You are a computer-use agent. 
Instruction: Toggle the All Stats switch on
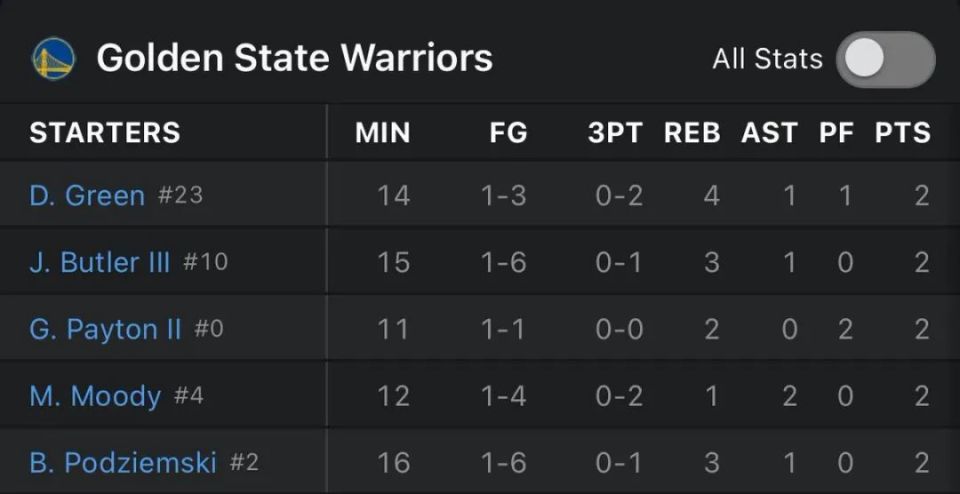pyautogui.click(x=885, y=59)
